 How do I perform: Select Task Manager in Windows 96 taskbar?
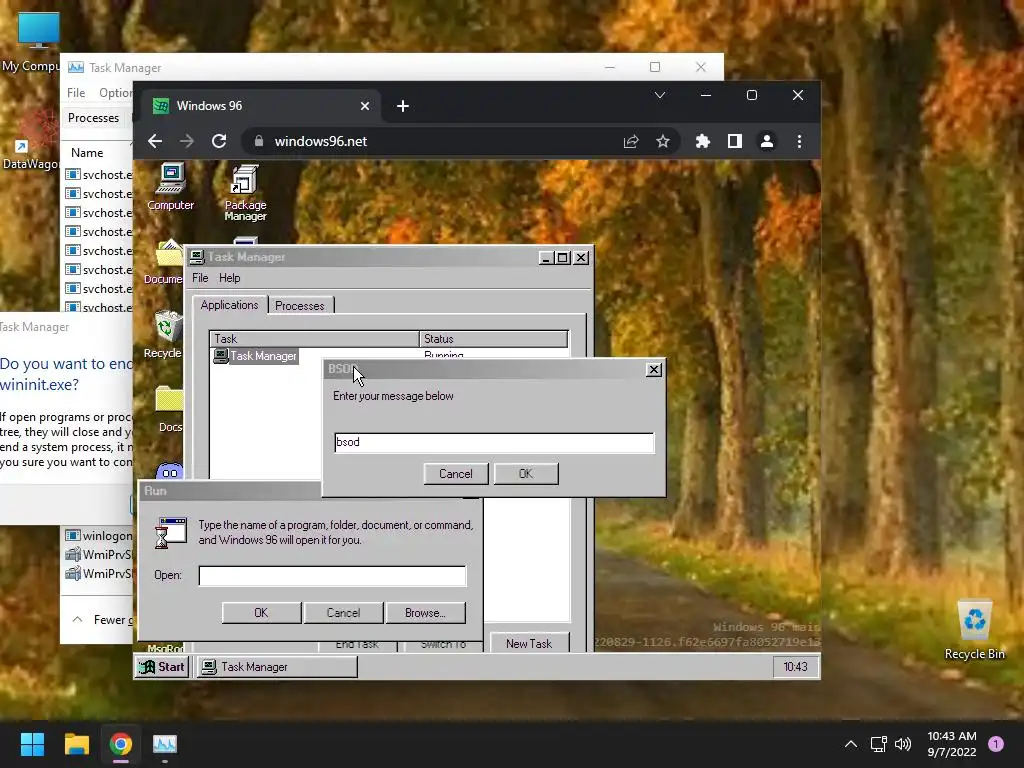(278, 667)
